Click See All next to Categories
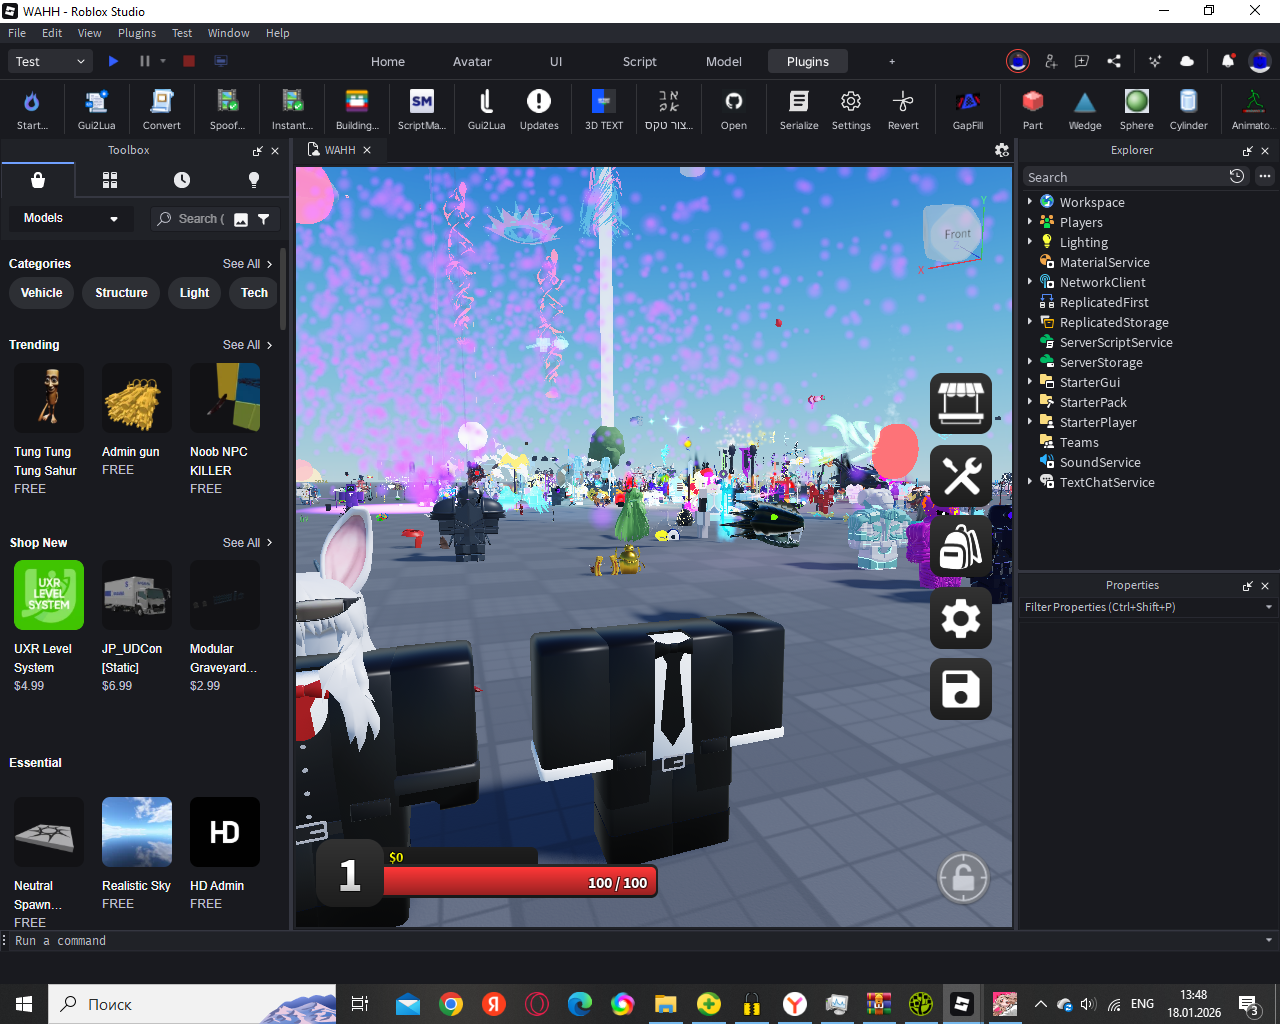 247,264
